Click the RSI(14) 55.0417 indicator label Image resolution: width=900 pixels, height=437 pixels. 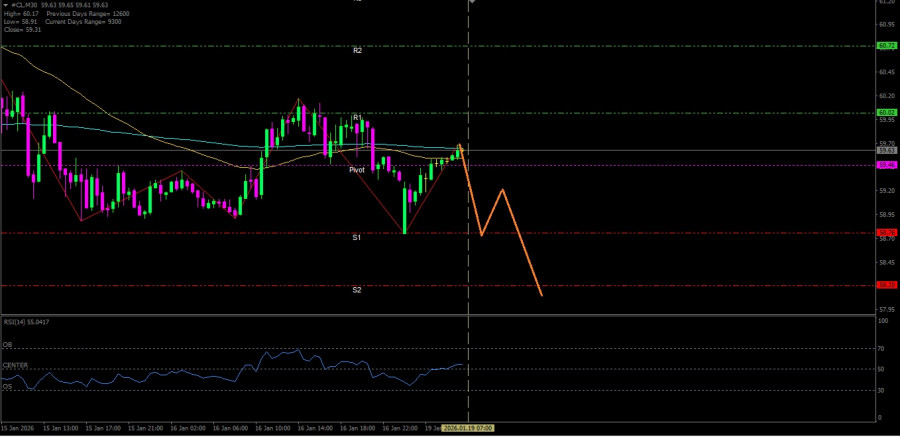click(26, 322)
